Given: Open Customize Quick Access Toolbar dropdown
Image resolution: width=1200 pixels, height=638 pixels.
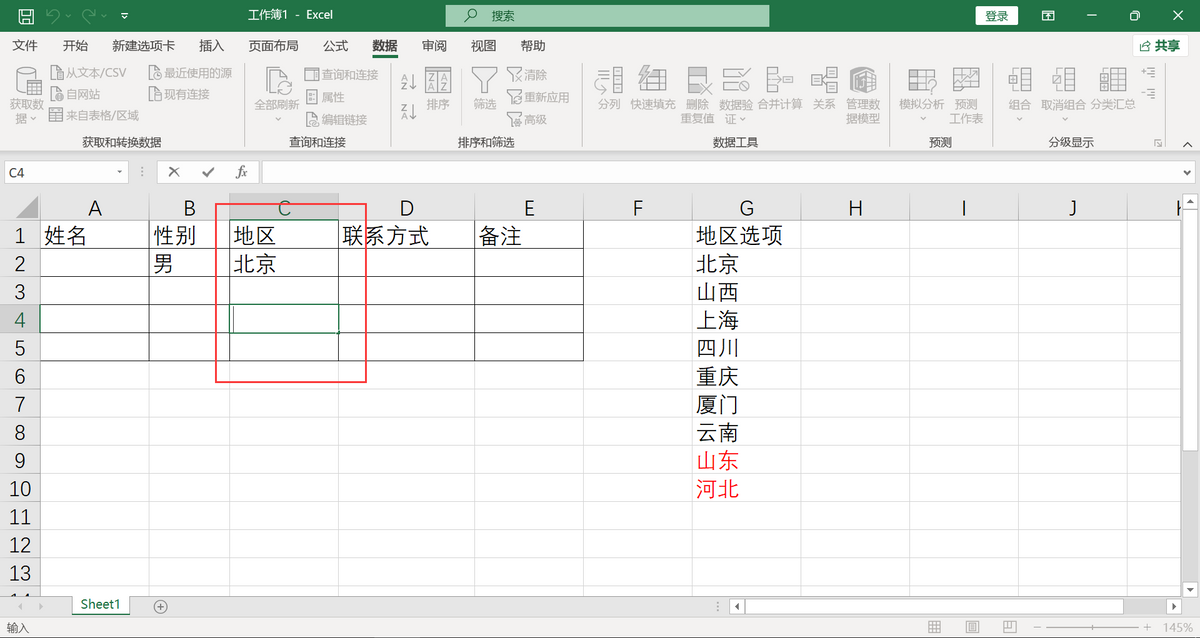Looking at the screenshot, I should click(124, 17).
